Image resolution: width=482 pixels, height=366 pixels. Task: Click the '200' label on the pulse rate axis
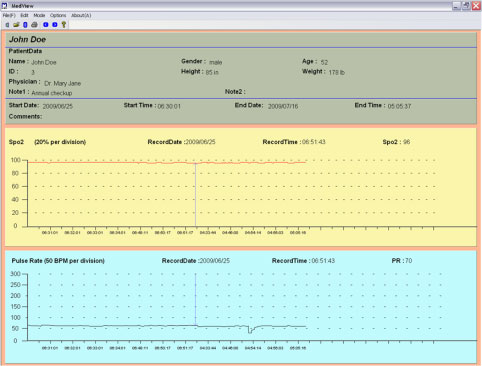(15, 296)
